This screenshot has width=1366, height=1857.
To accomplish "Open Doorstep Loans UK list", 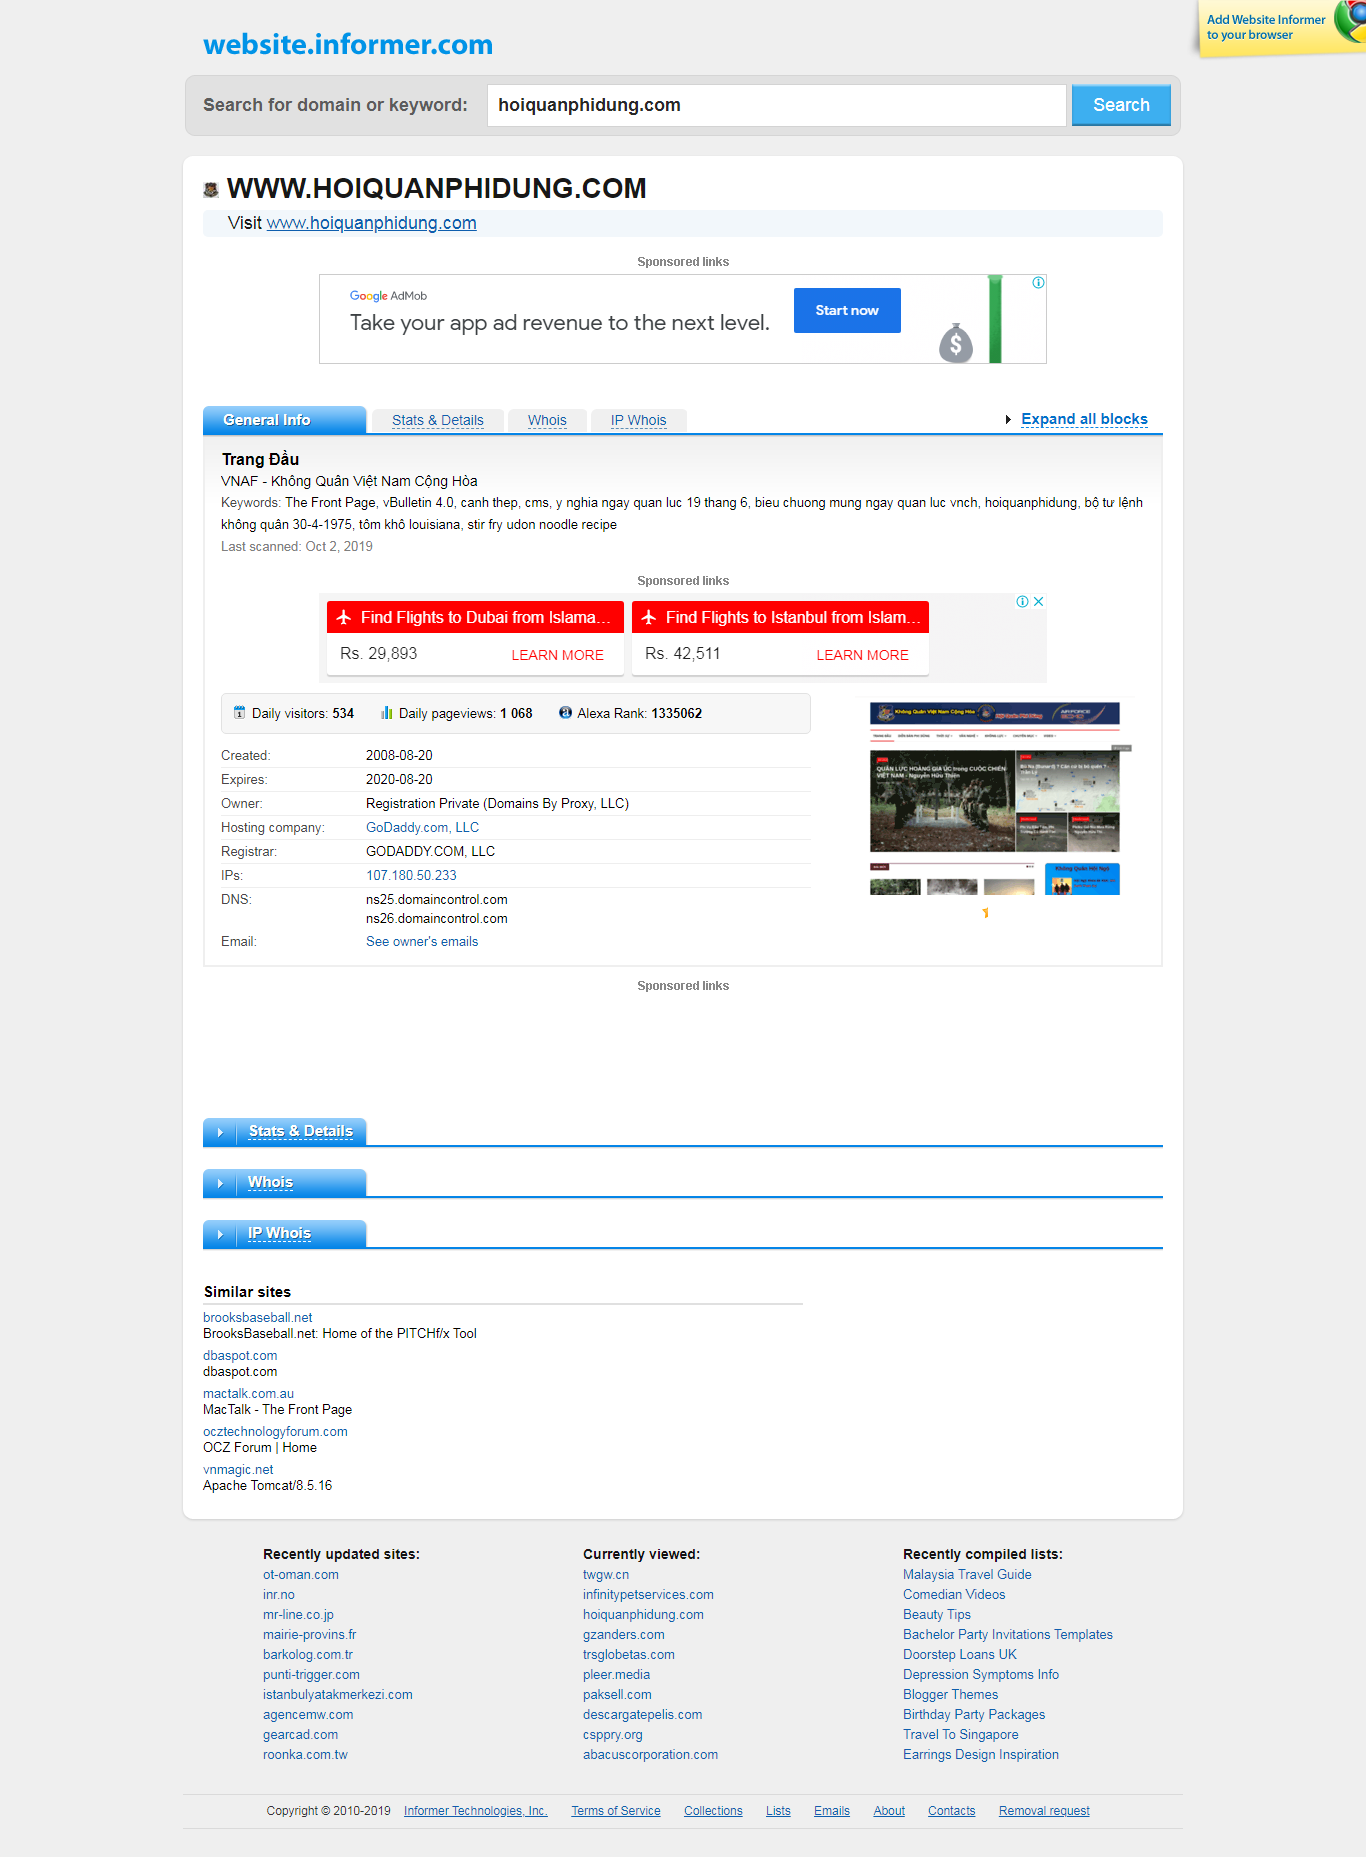I will 960,1654.
